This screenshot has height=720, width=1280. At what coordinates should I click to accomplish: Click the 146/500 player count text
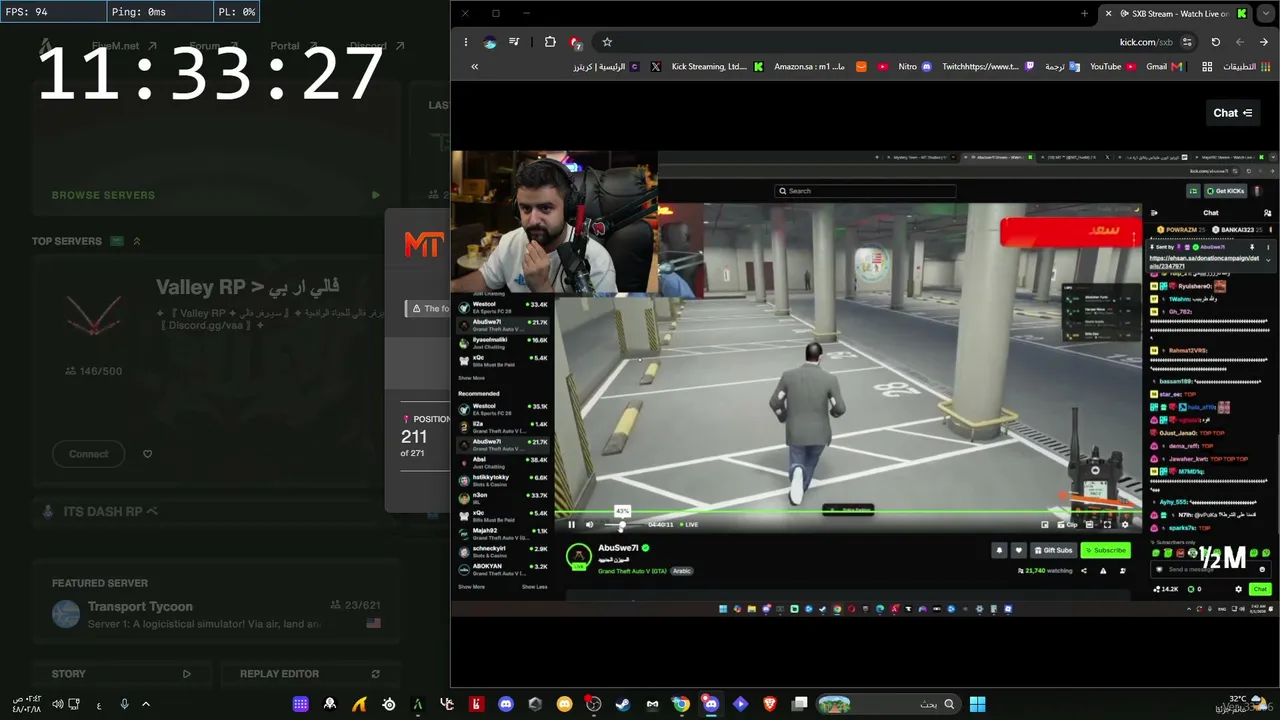(x=93, y=371)
